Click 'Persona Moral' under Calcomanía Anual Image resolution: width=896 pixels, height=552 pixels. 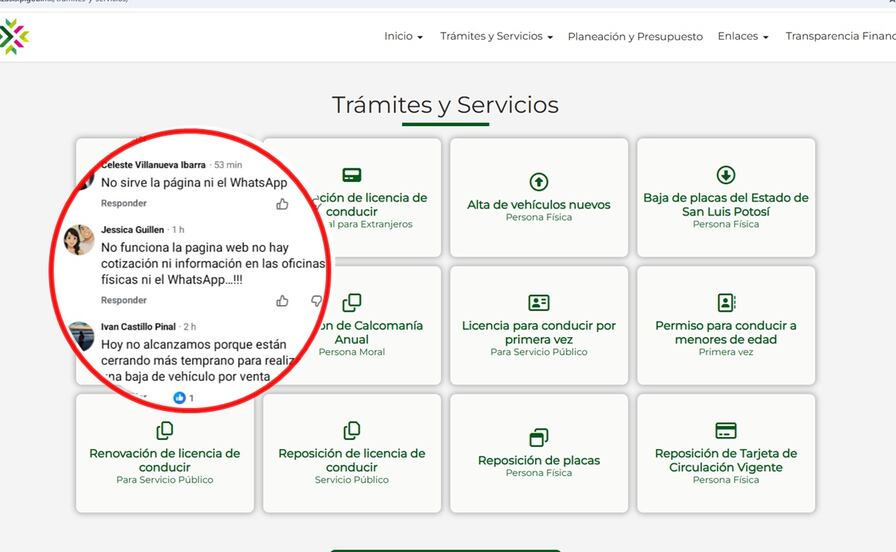point(351,352)
